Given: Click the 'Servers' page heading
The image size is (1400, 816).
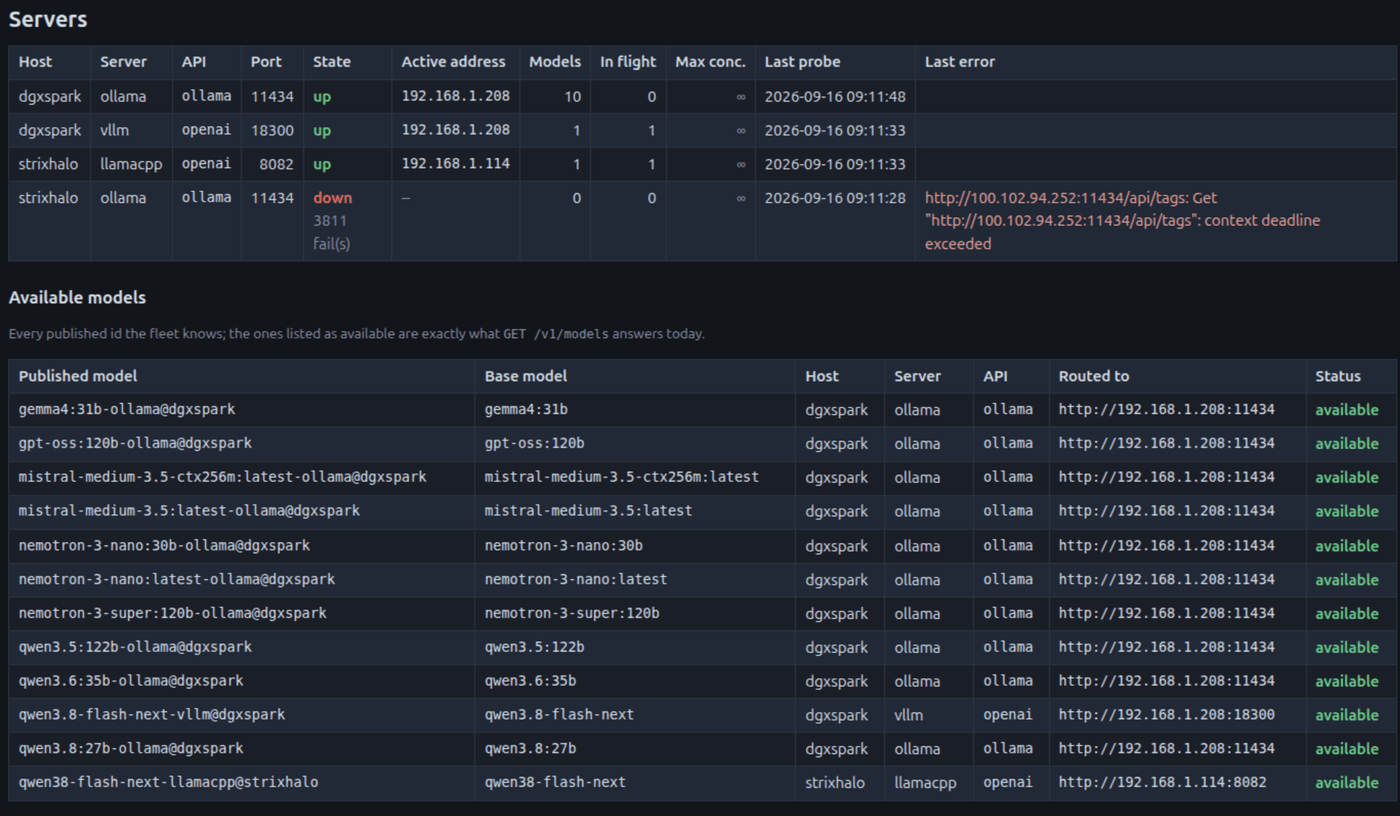Looking at the screenshot, I should coord(47,19).
